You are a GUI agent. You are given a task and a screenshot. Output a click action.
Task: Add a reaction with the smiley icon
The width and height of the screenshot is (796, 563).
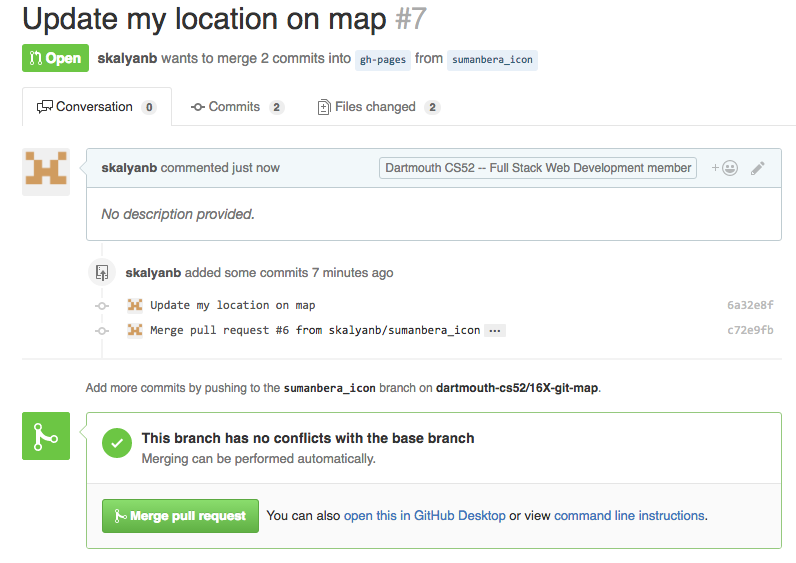[725, 168]
